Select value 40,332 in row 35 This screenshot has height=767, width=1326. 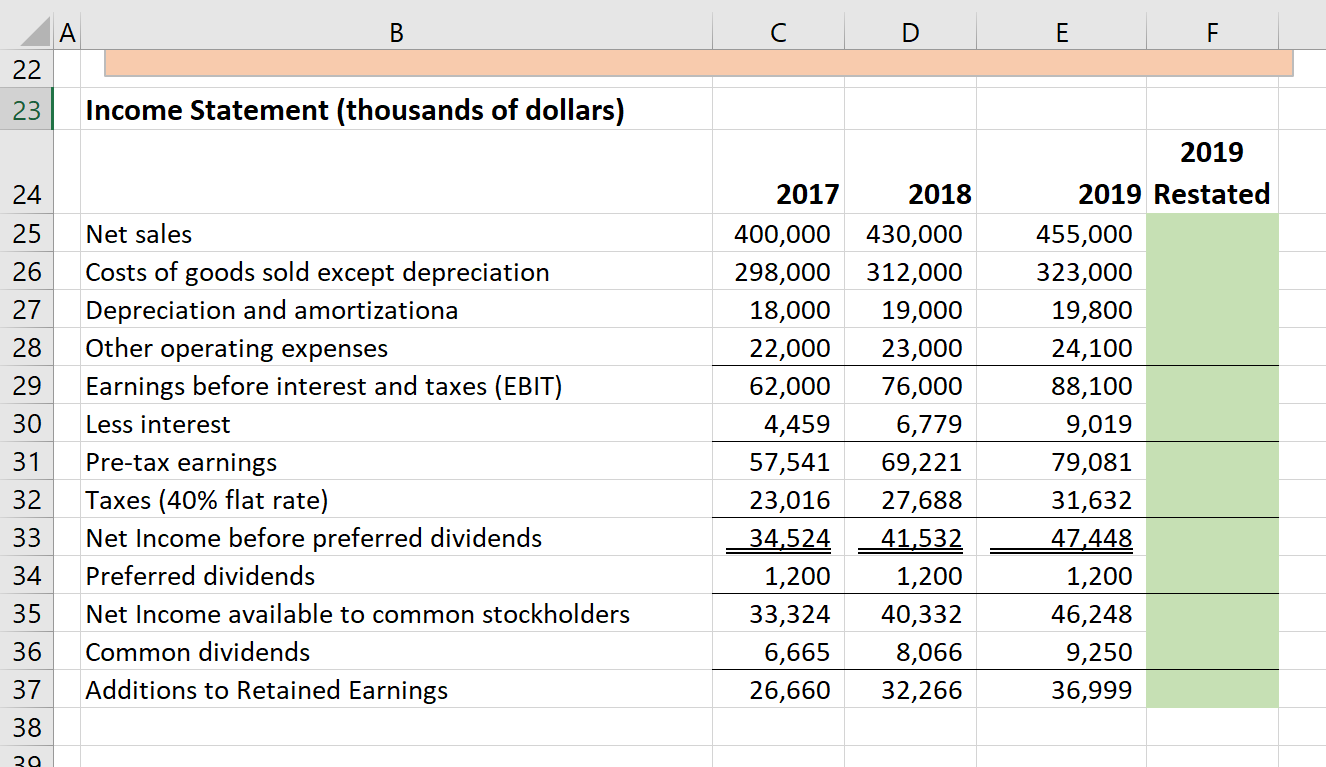[922, 614]
